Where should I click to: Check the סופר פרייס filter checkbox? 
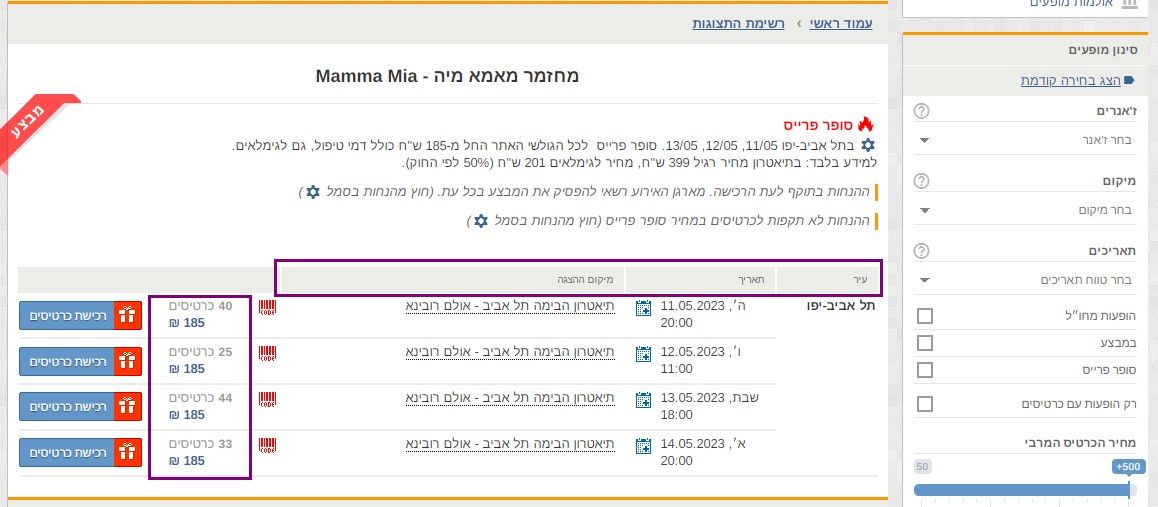click(x=925, y=370)
